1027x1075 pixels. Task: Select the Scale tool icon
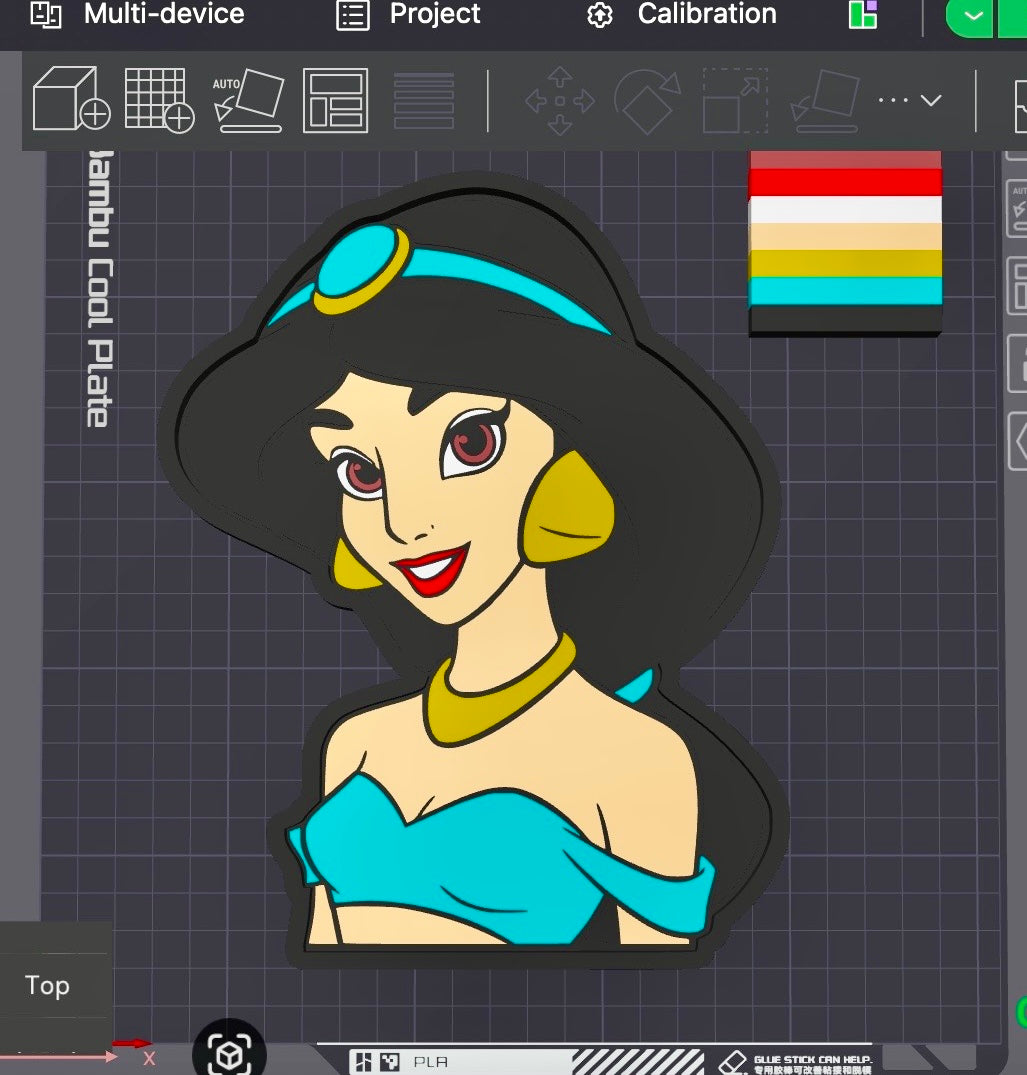click(x=736, y=100)
